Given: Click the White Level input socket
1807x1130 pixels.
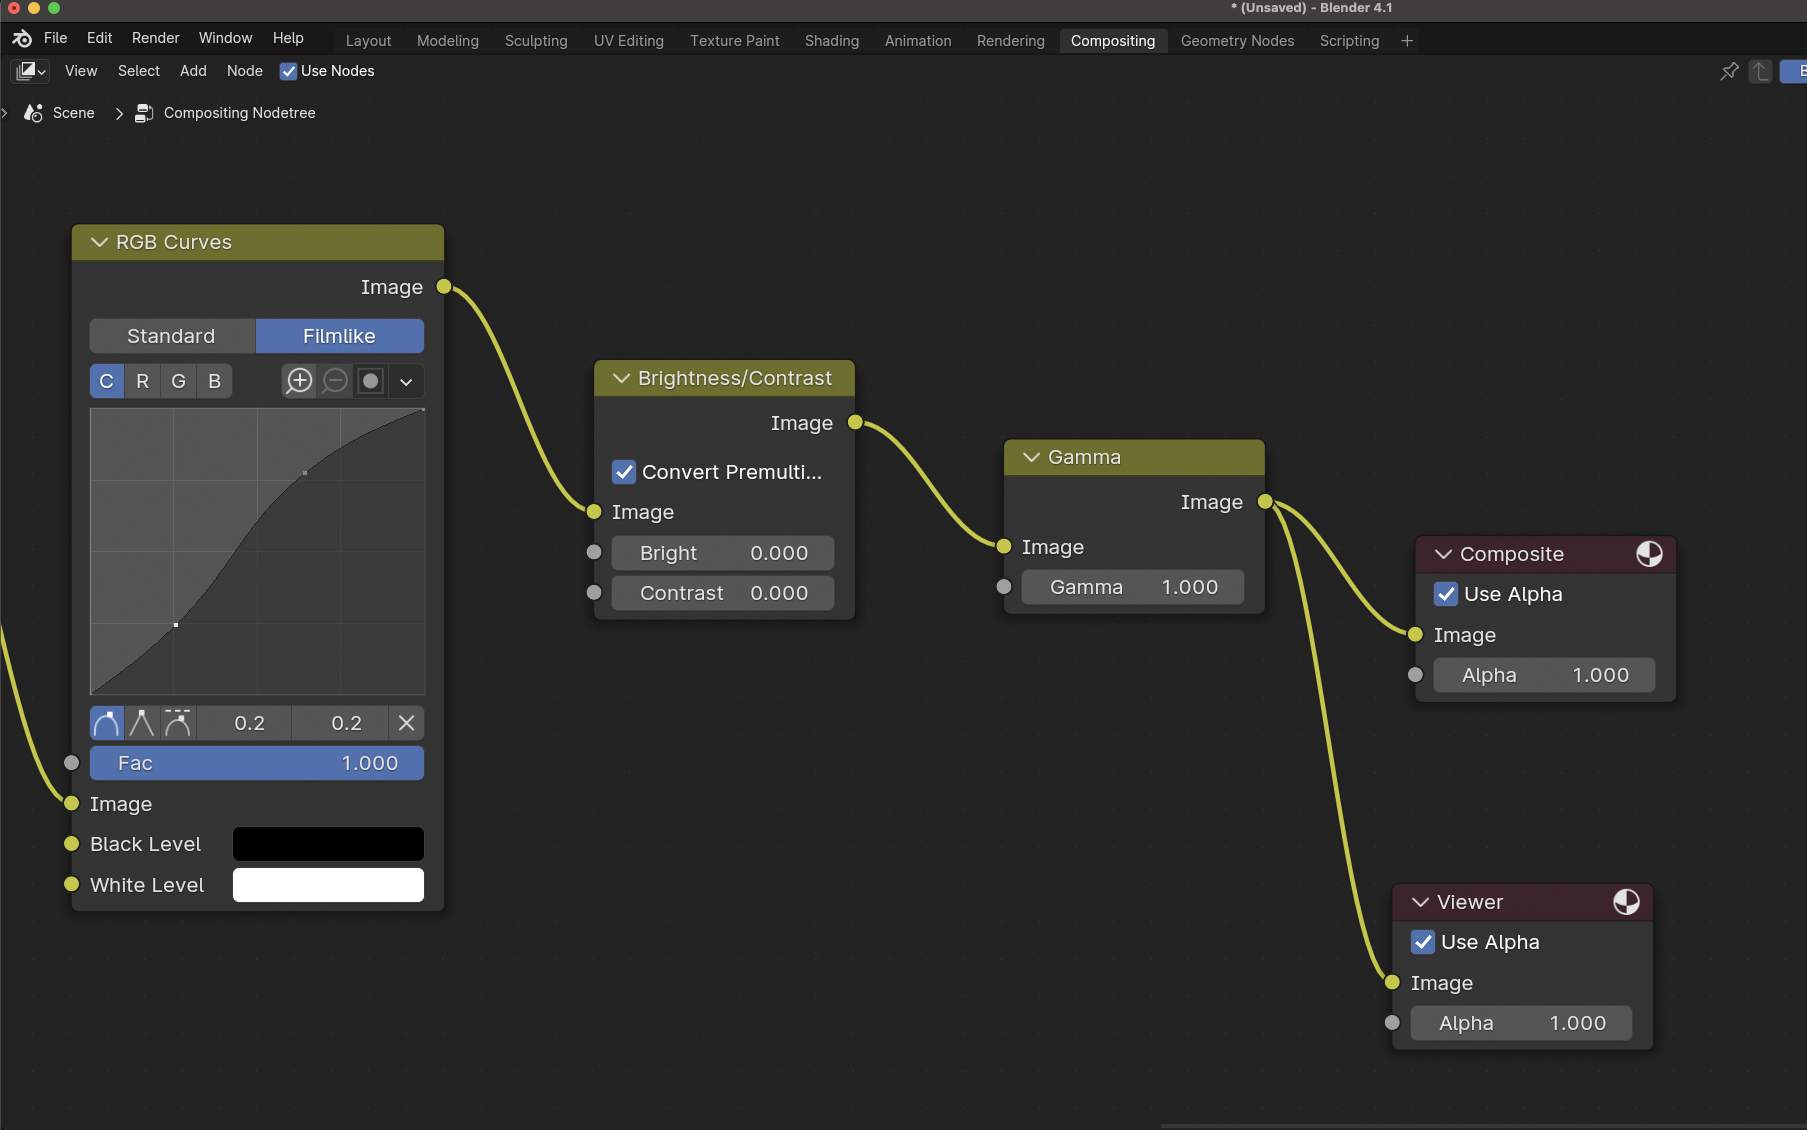Looking at the screenshot, I should 71,884.
